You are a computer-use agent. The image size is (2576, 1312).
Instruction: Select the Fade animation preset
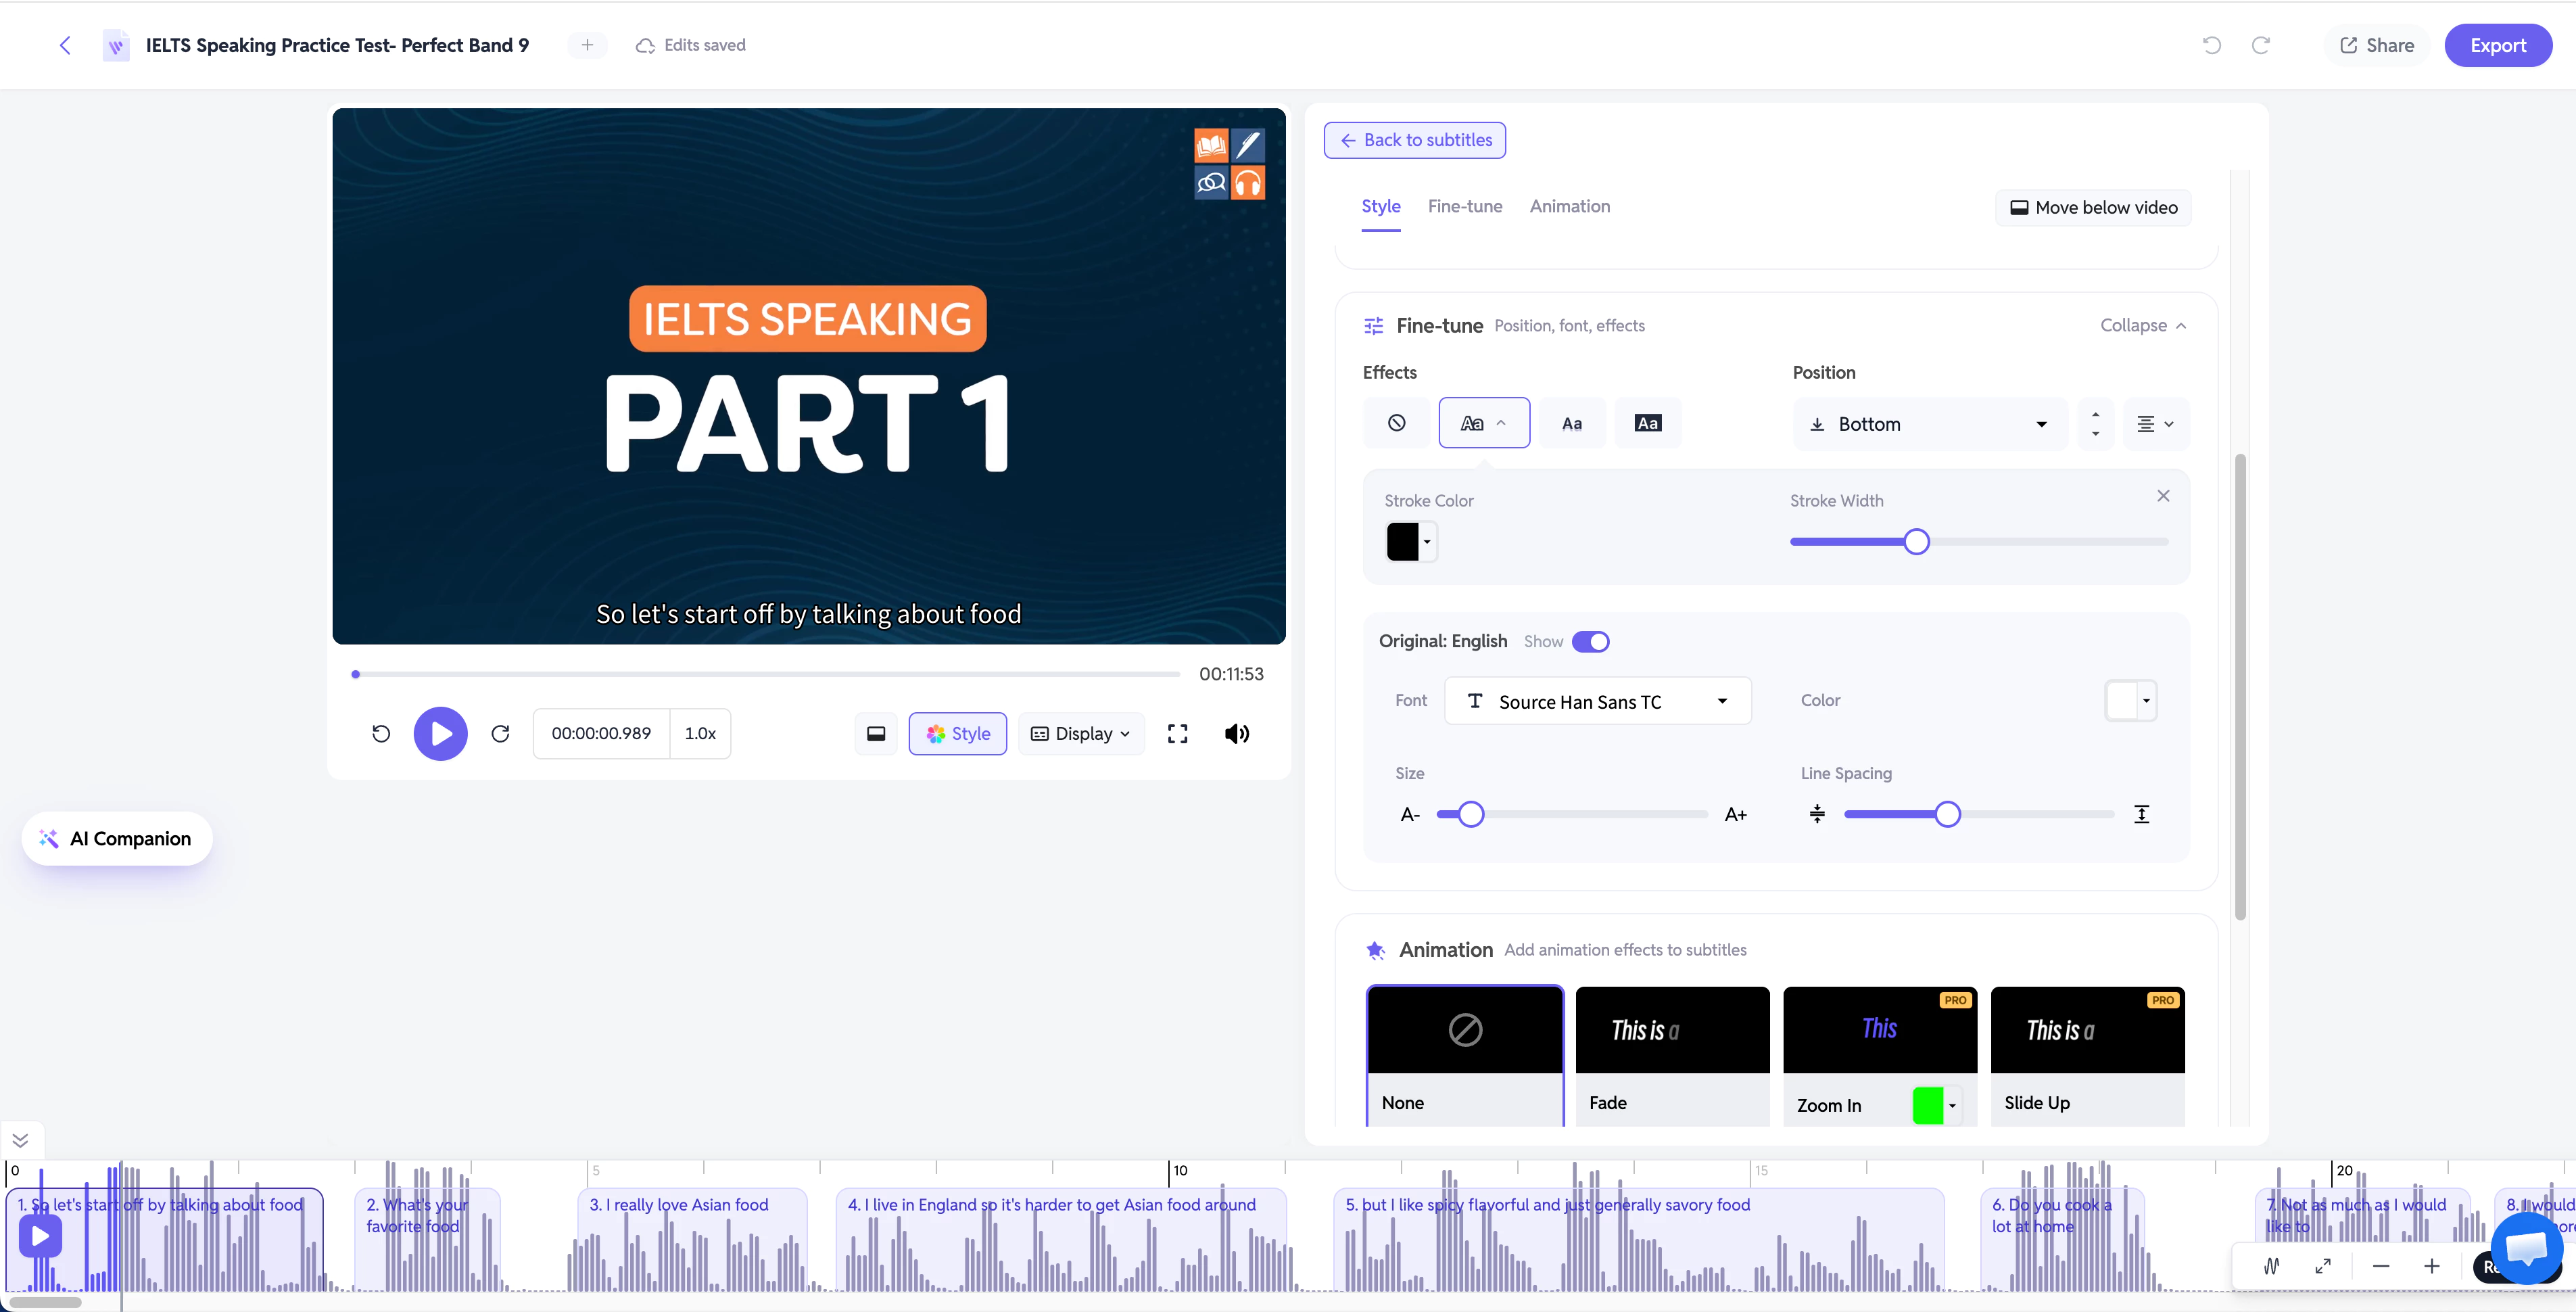tap(1672, 1056)
